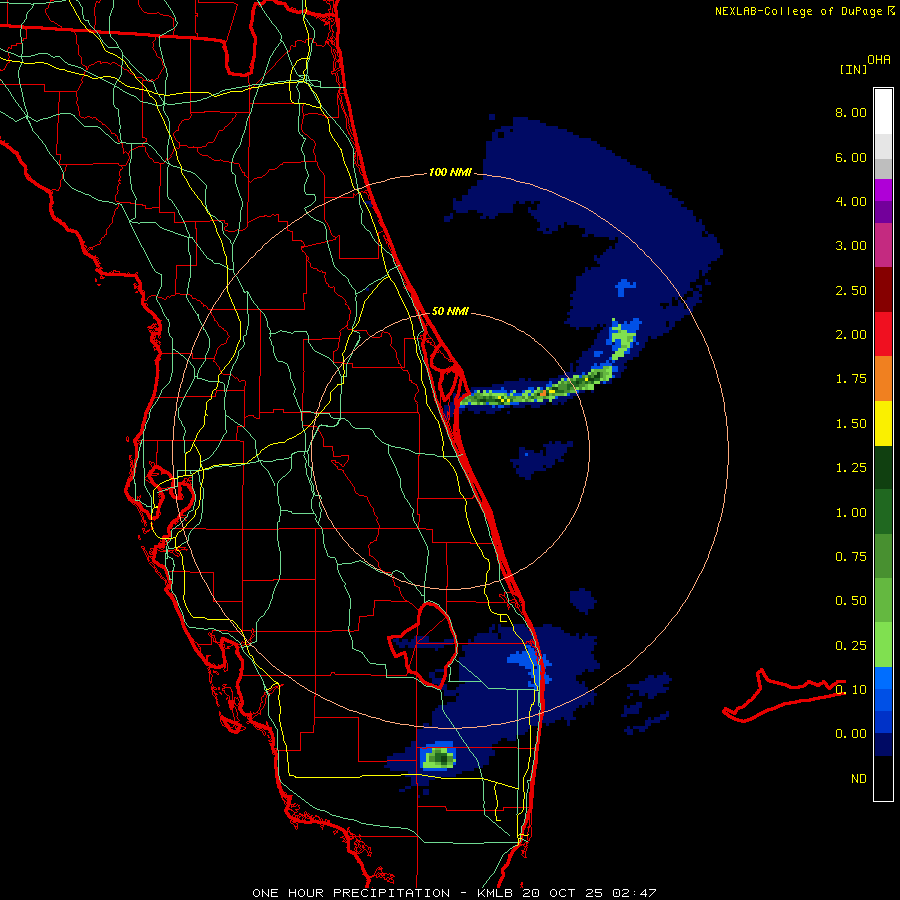This screenshot has height=900, width=900.
Task: Click the 1.50 scale value
Action: tap(851, 424)
